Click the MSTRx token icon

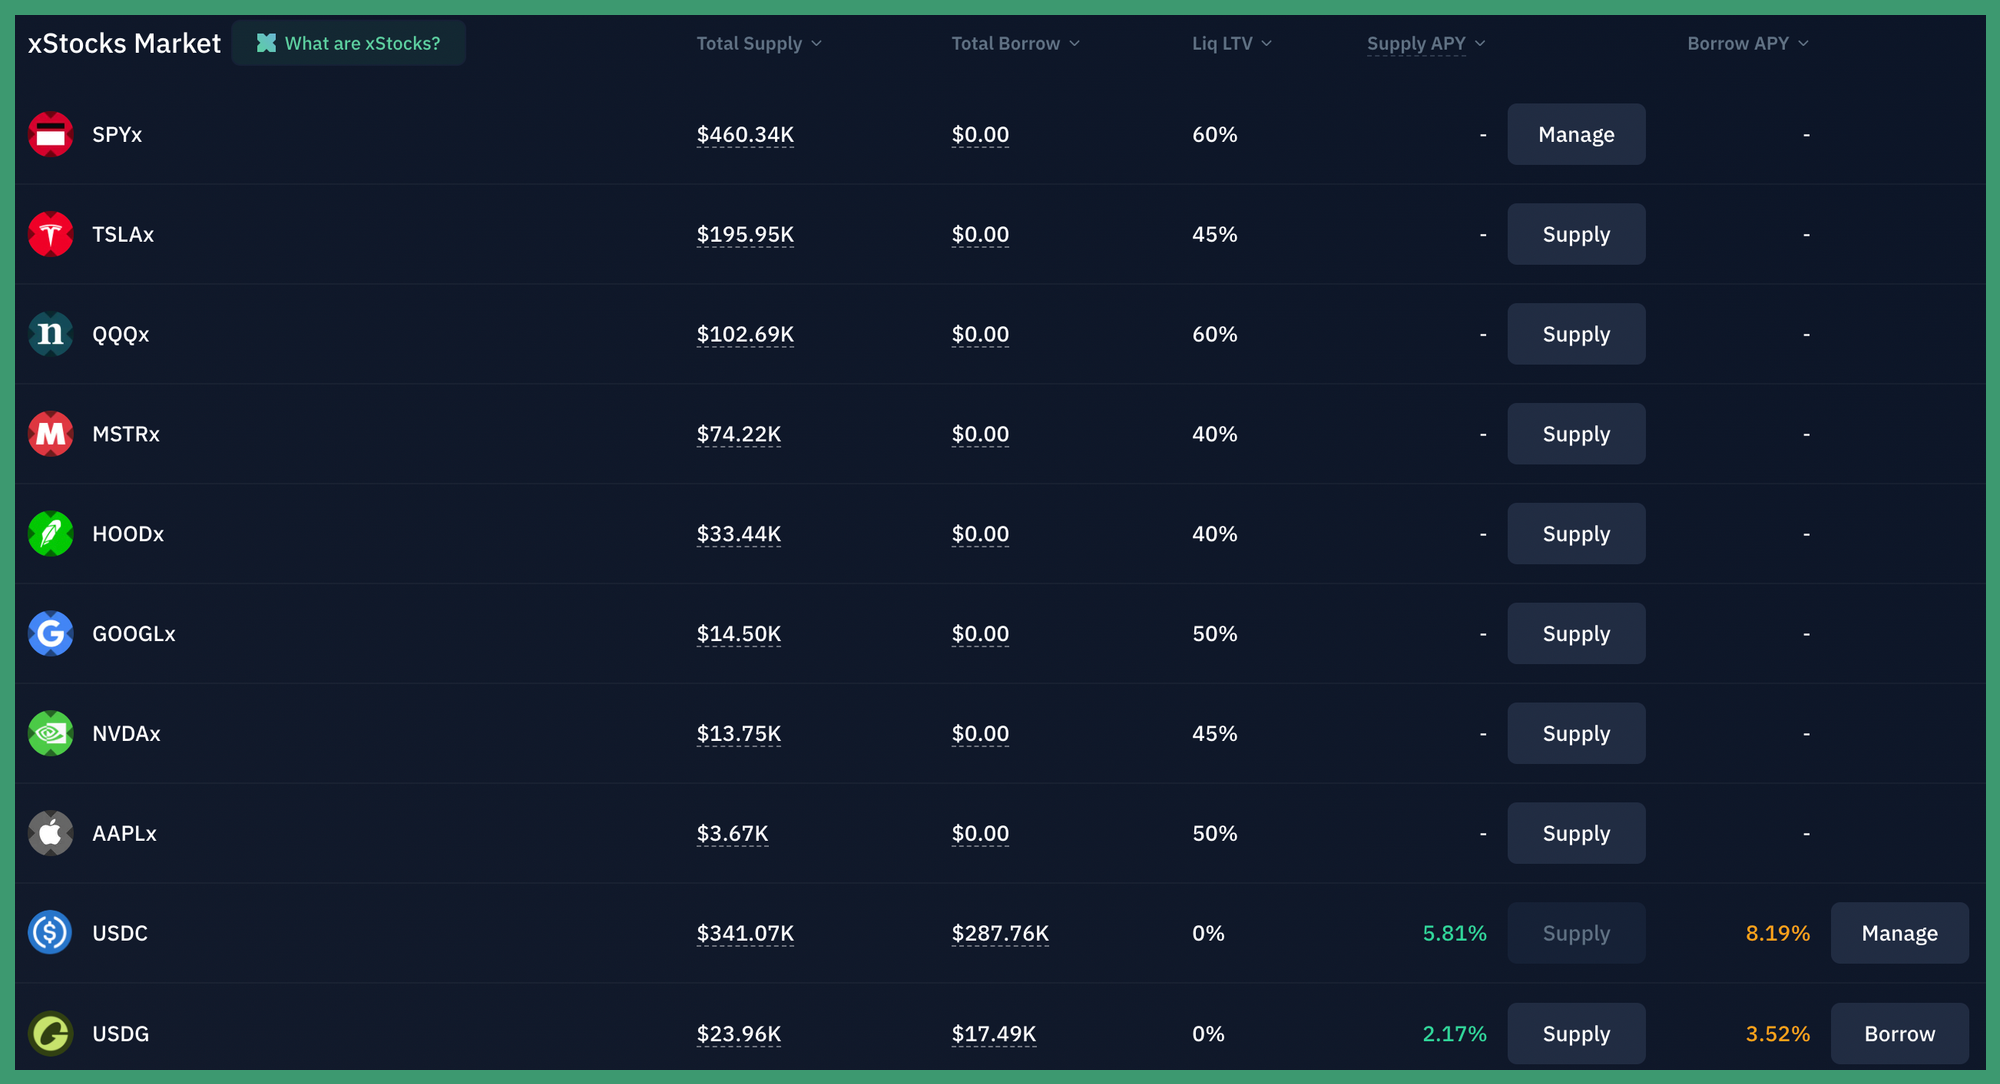point(50,434)
